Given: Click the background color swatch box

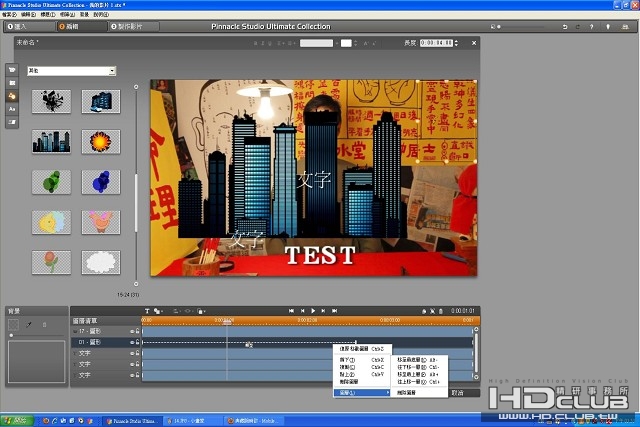Looking at the screenshot, I should click(13, 325).
